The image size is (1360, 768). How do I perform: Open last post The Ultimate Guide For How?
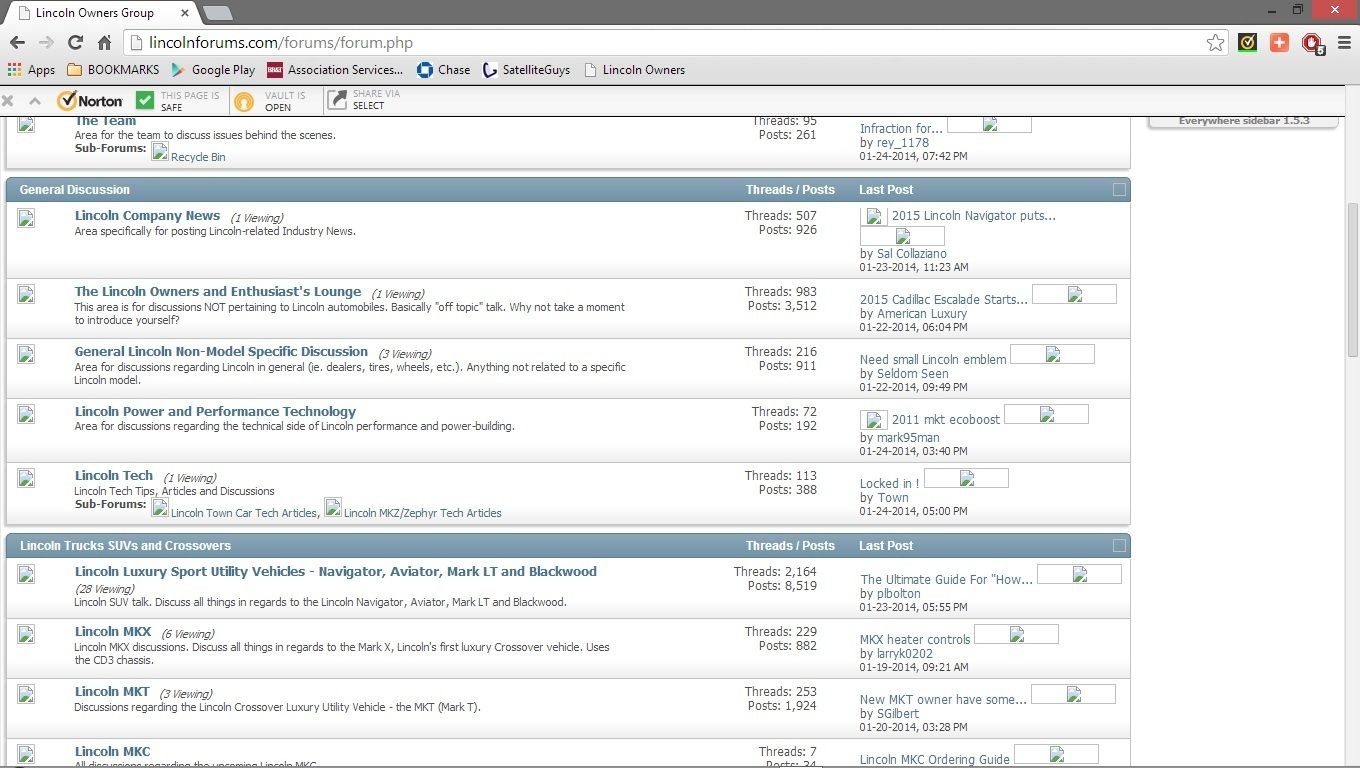pos(947,579)
